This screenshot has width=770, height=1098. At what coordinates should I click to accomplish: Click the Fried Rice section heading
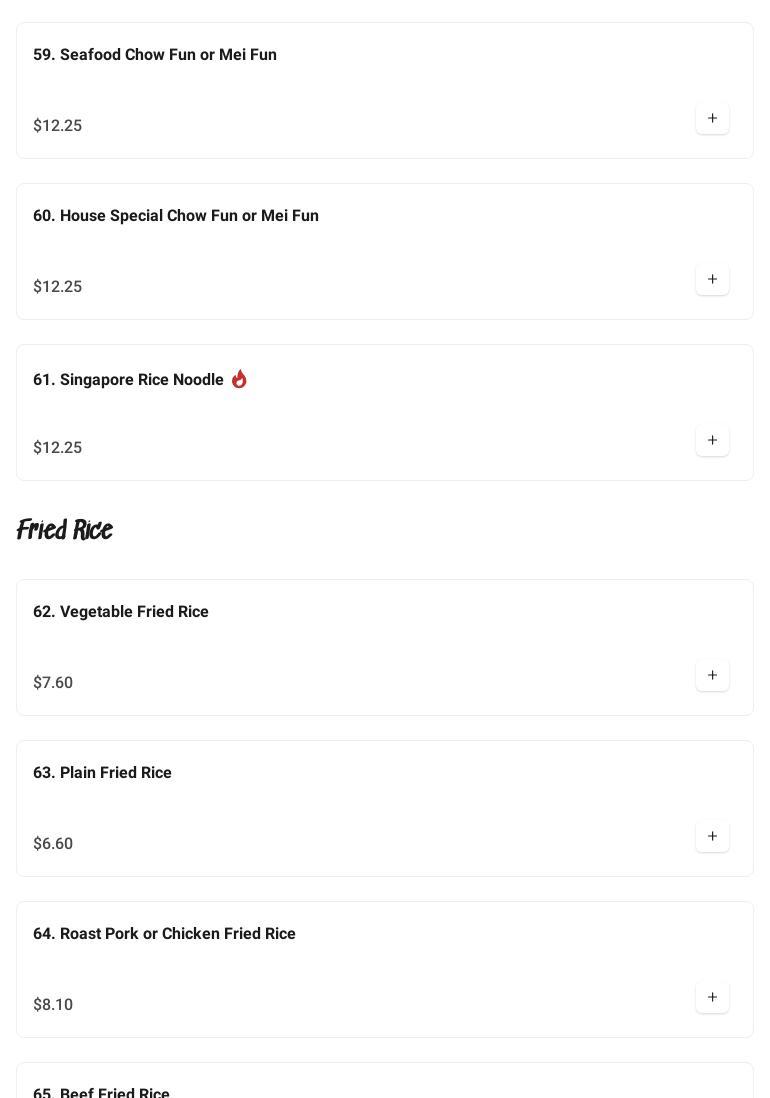click(65, 530)
